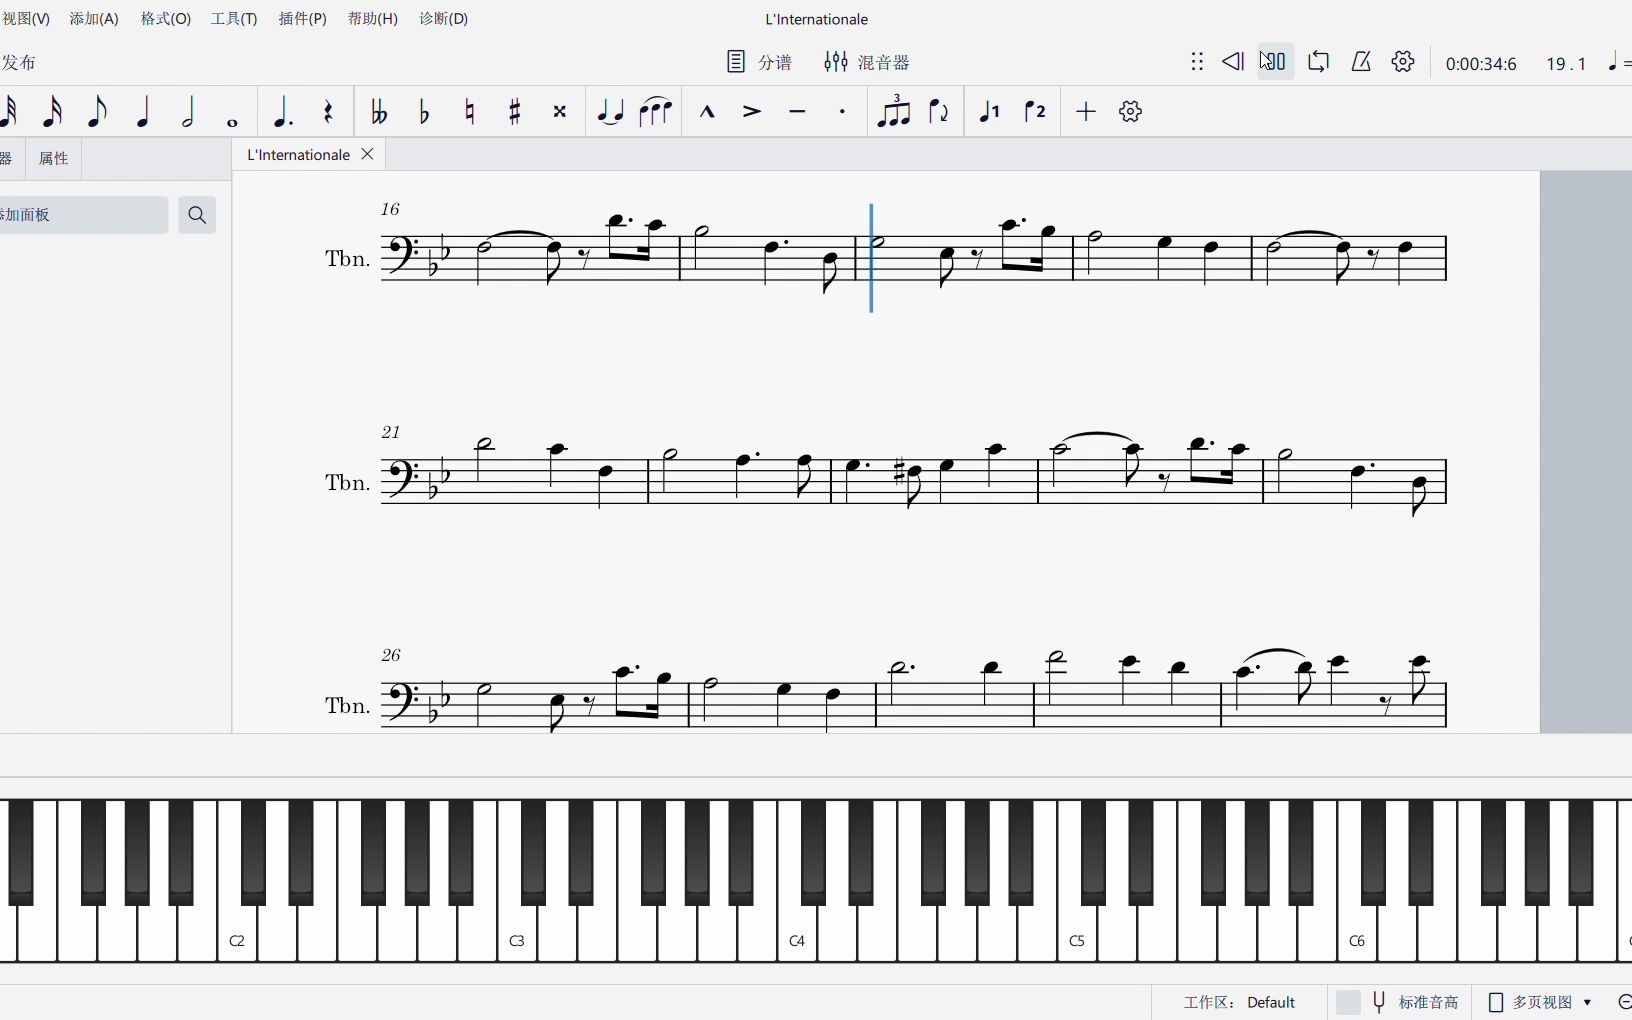Select the 16th note duration
Screen dimensions: 1632x1020
coord(52,111)
